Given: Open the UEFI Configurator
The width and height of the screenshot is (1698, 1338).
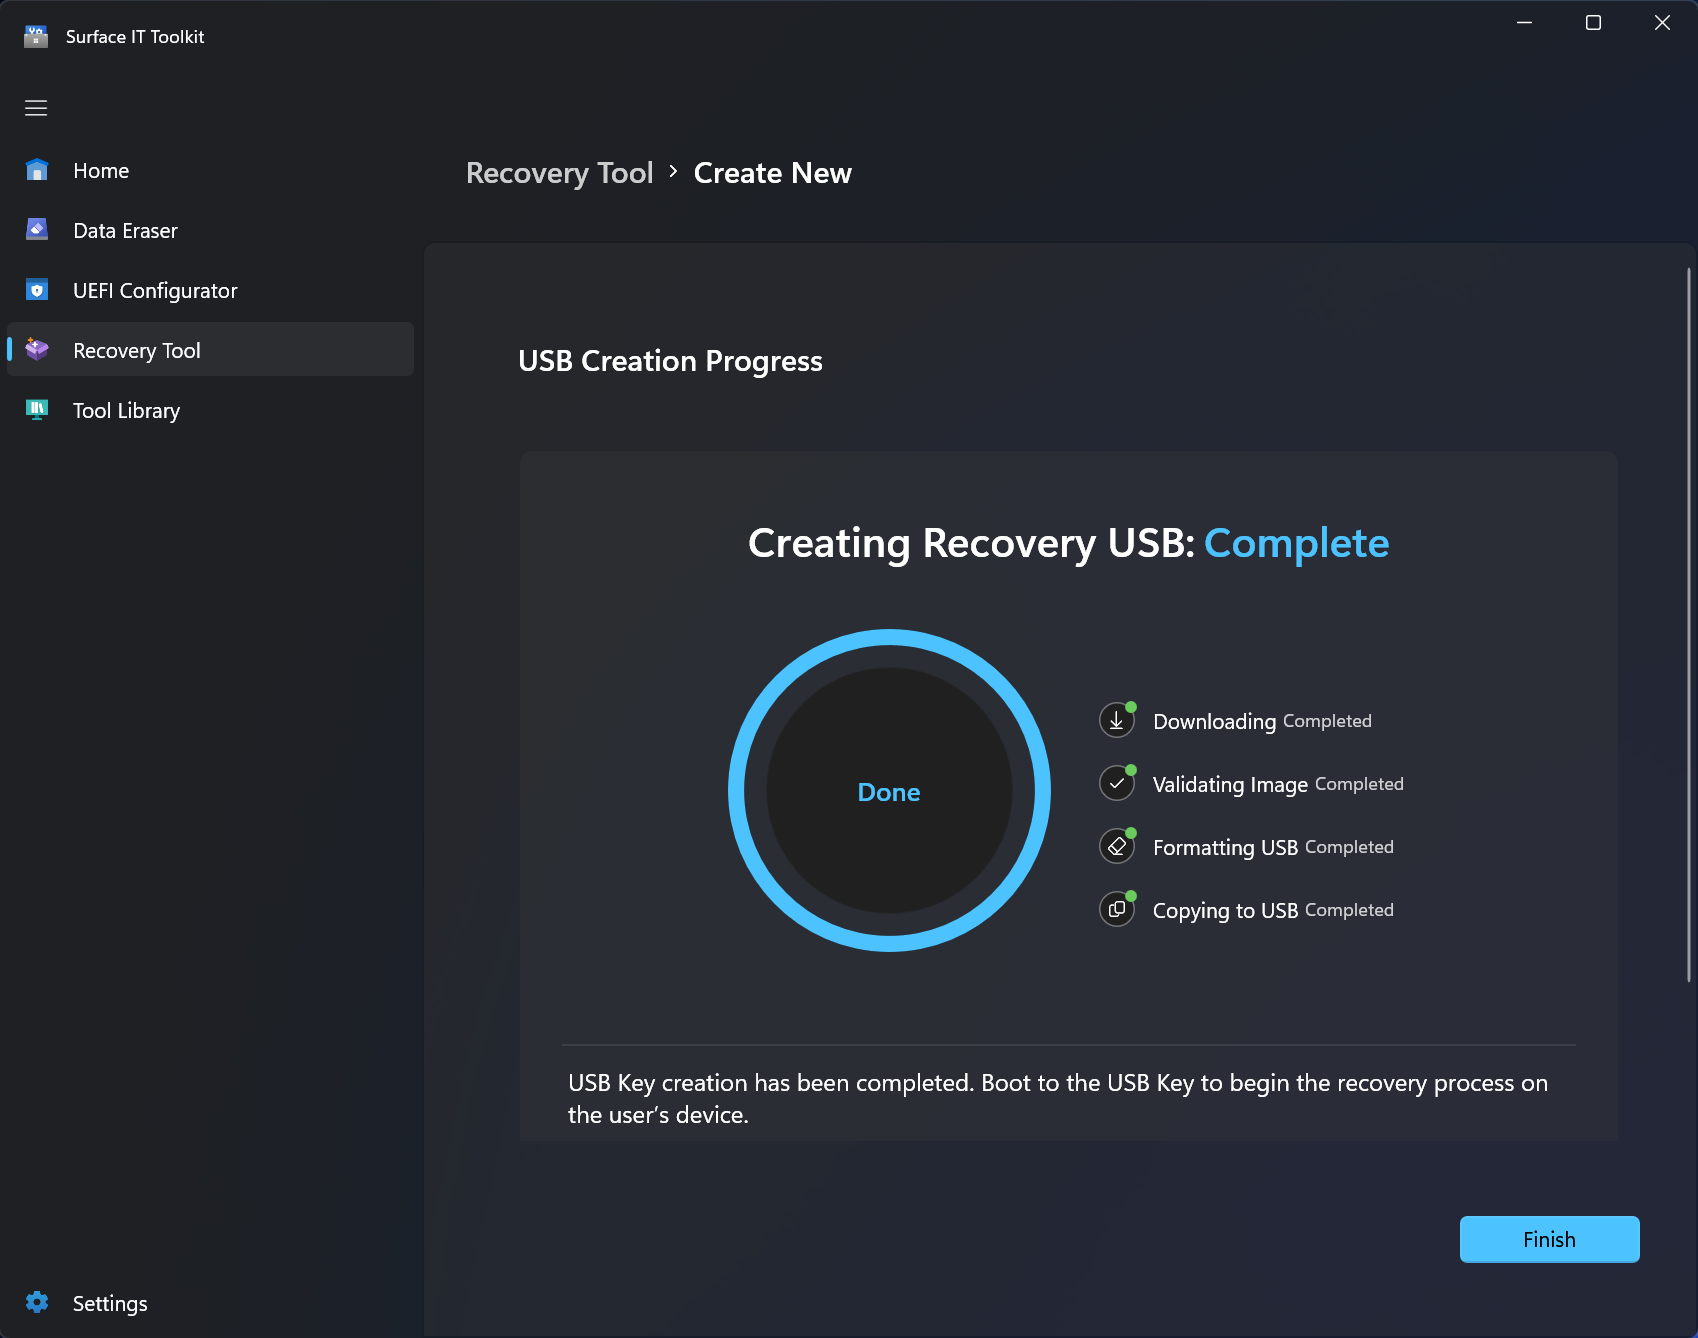Looking at the screenshot, I should (x=154, y=290).
